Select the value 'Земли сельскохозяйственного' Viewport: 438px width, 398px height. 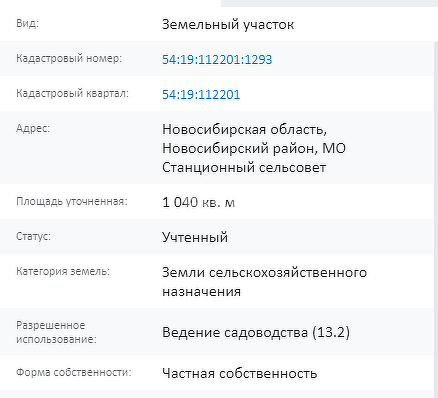click(265, 273)
